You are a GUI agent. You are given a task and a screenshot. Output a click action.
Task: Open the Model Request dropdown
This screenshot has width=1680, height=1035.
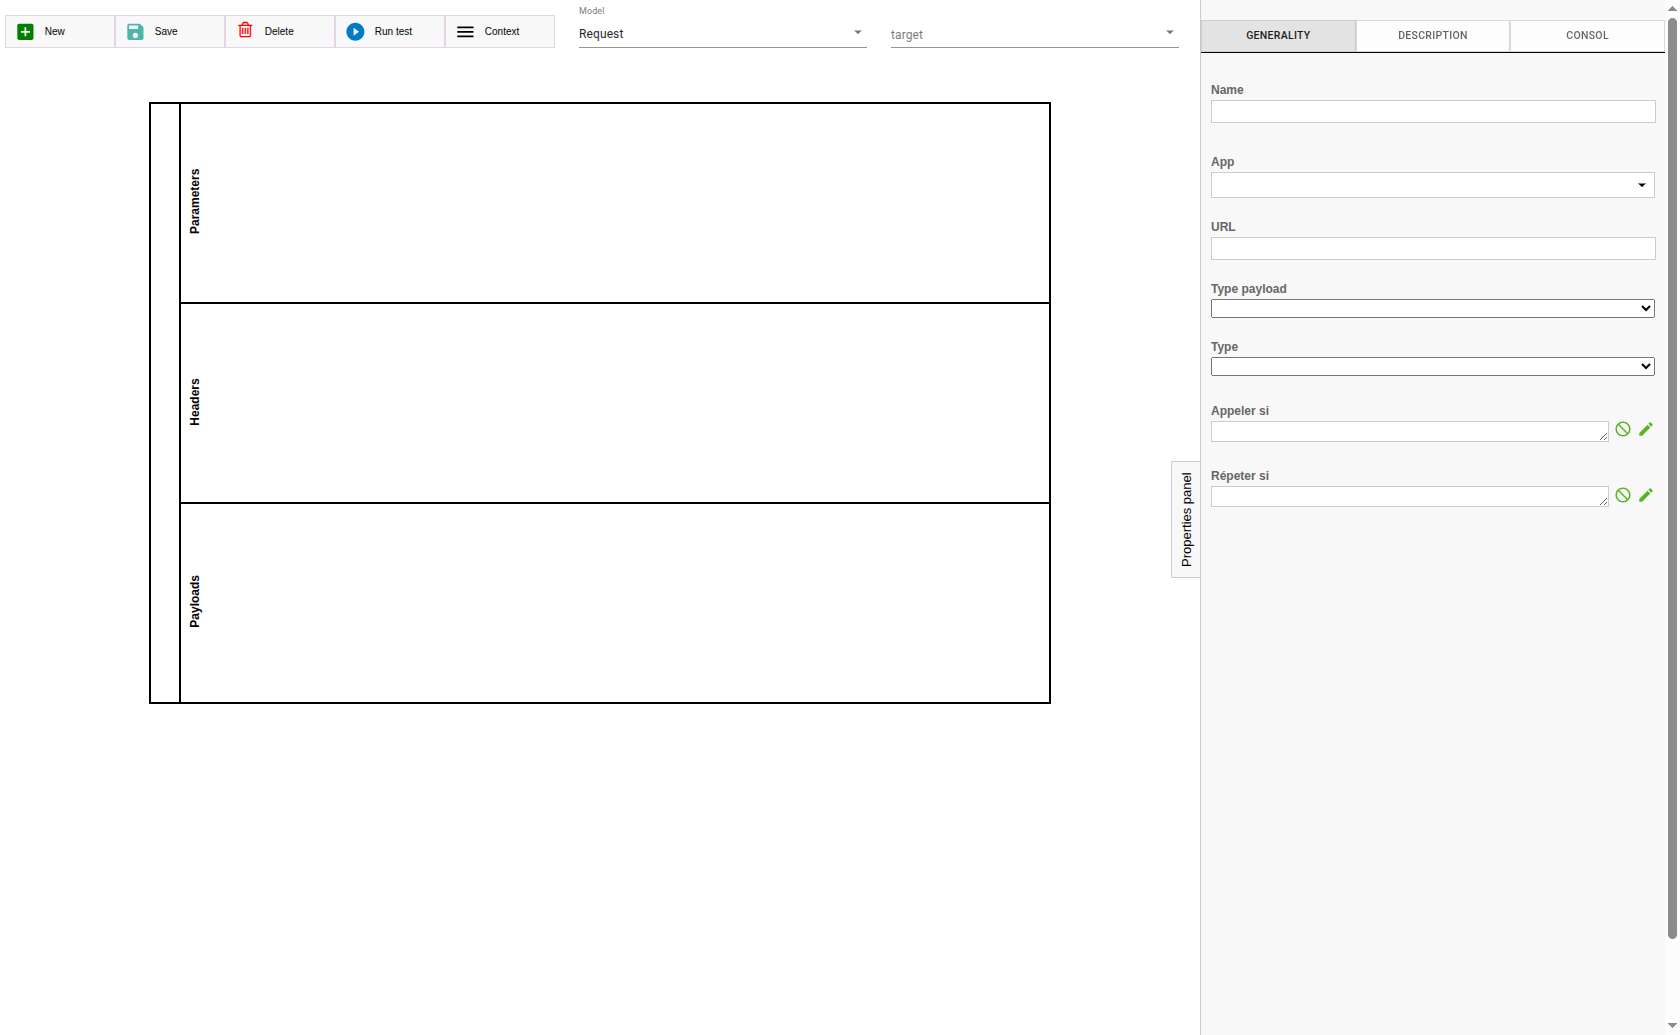[x=857, y=33]
